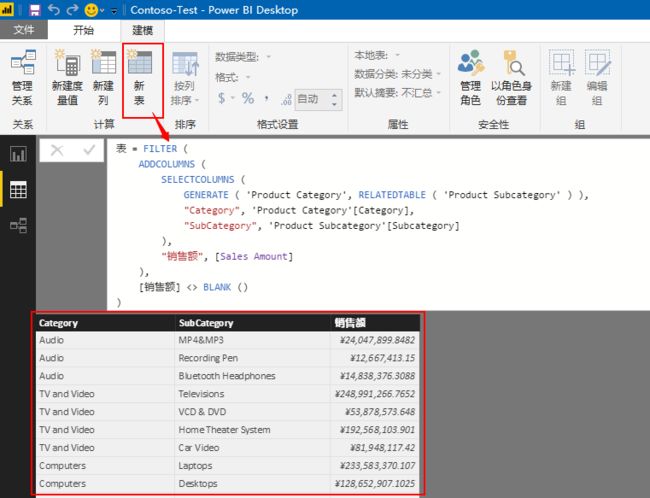The image size is (650, 498).
Task: Click the ¥128,652,907.1025 value
Action: point(375,483)
